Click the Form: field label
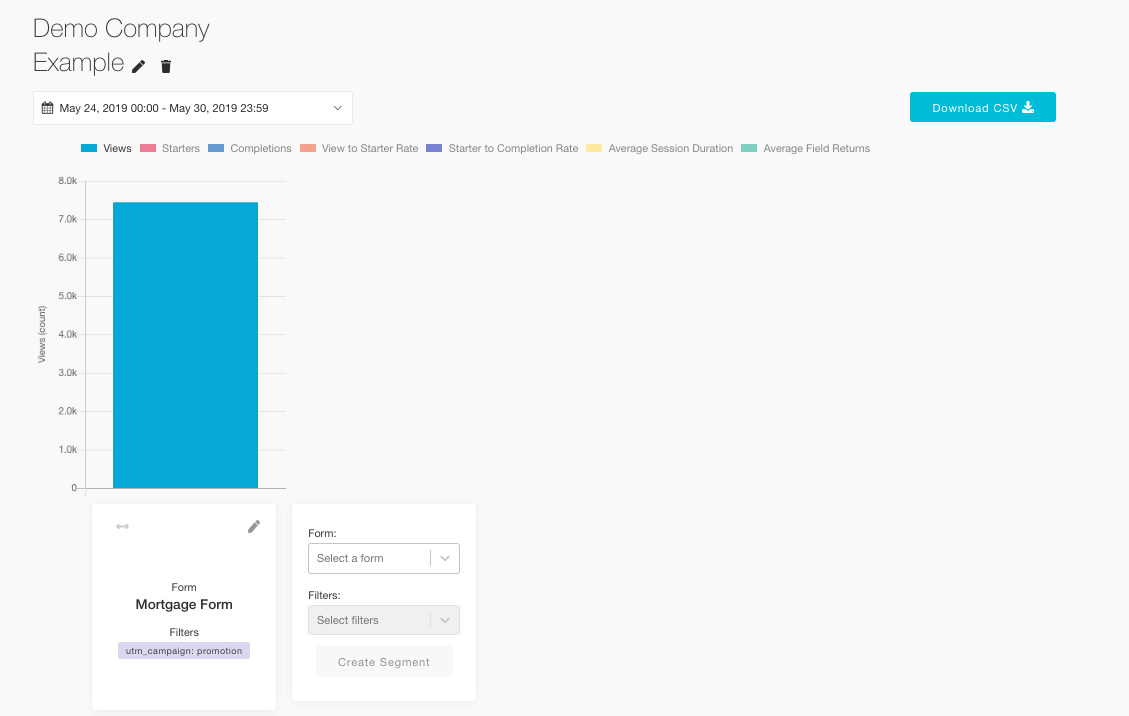This screenshot has width=1129, height=716. click(322, 533)
